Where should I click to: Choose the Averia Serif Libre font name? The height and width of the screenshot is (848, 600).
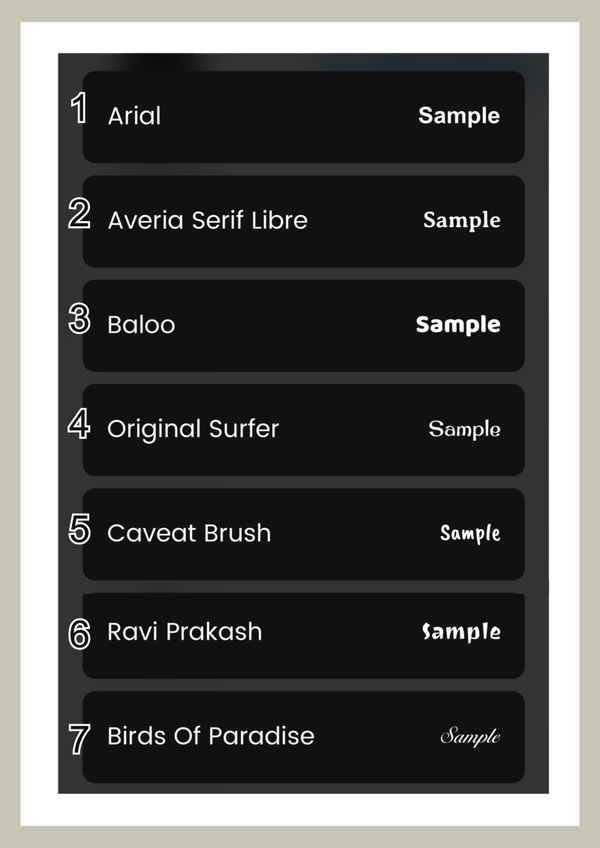[207, 220]
